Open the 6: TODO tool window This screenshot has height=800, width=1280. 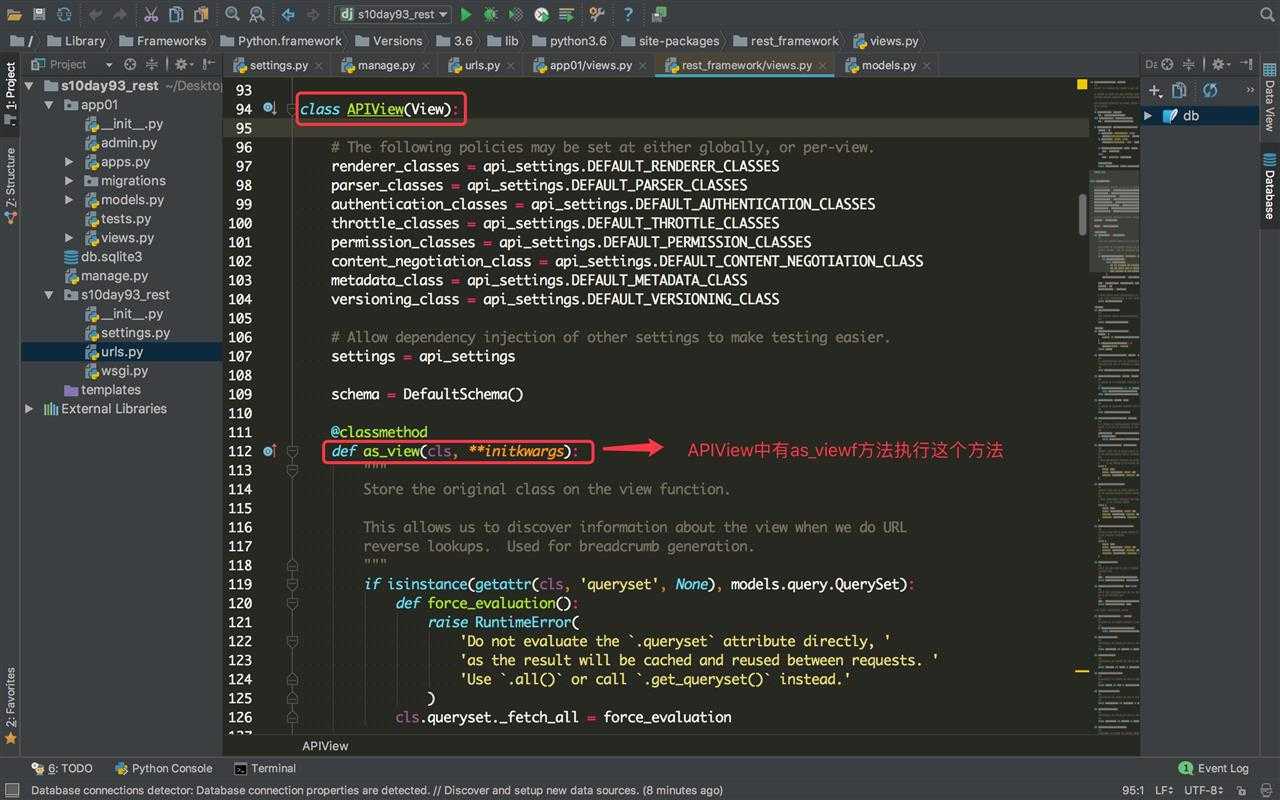pyautogui.click(x=62, y=768)
